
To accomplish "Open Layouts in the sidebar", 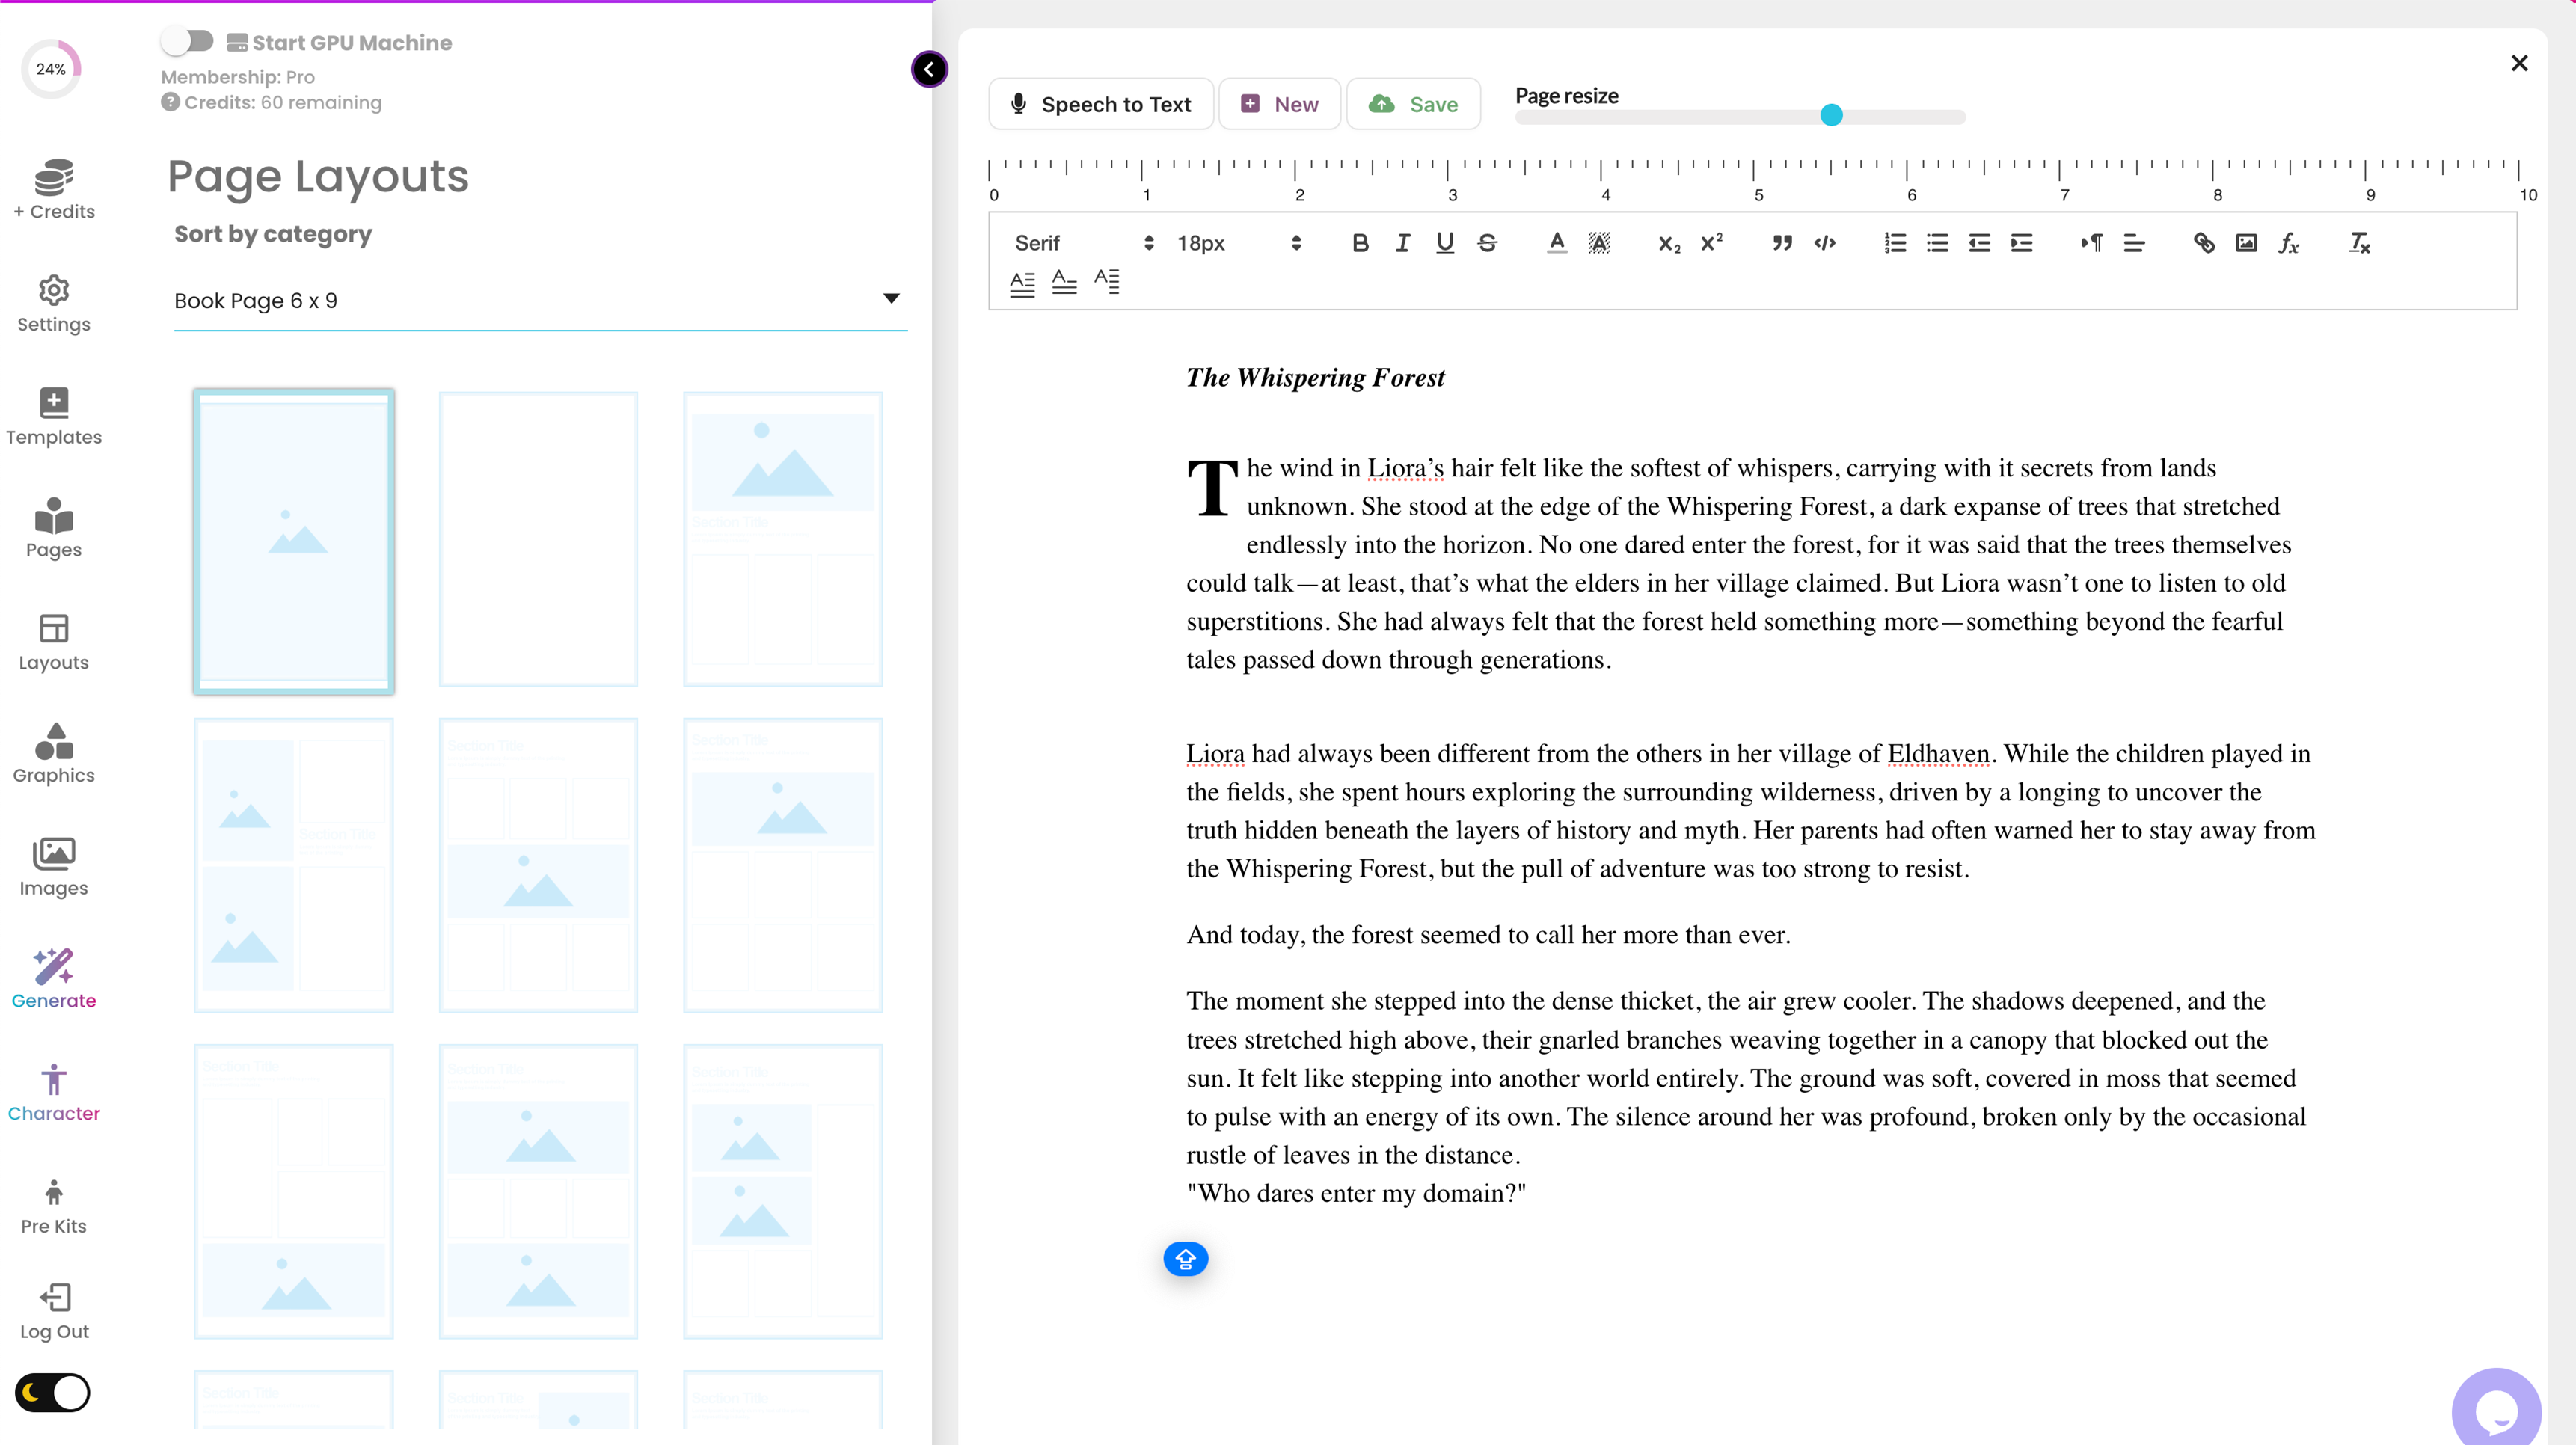I will pyautogui.click(x=54, y=642).
